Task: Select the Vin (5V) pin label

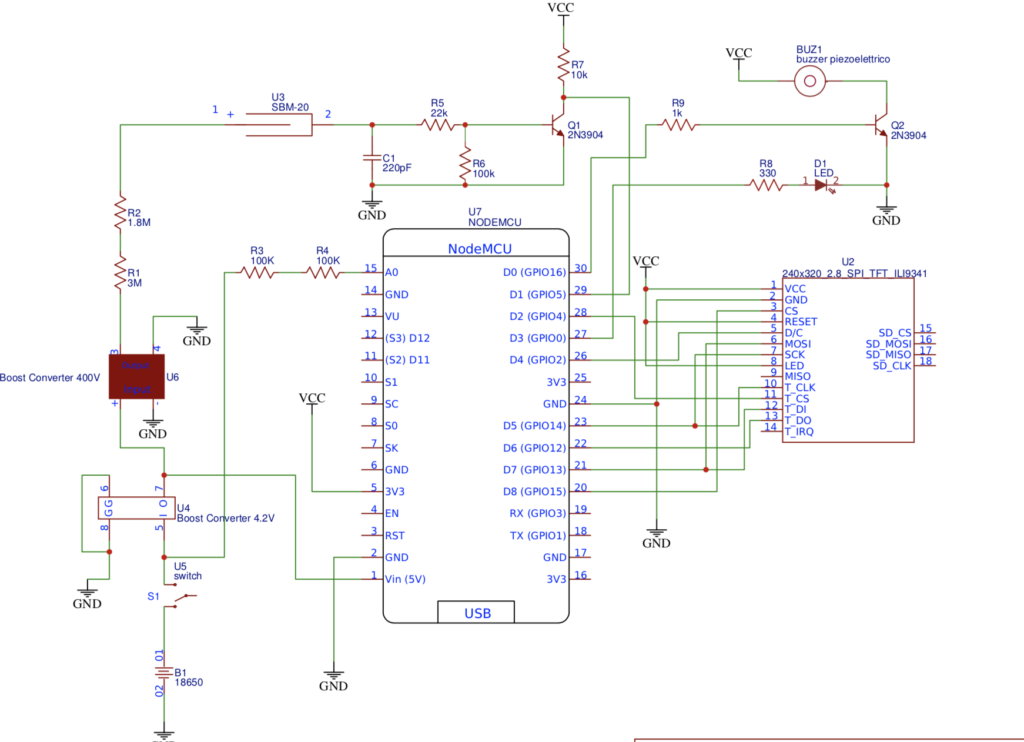Action: [405, 579]
